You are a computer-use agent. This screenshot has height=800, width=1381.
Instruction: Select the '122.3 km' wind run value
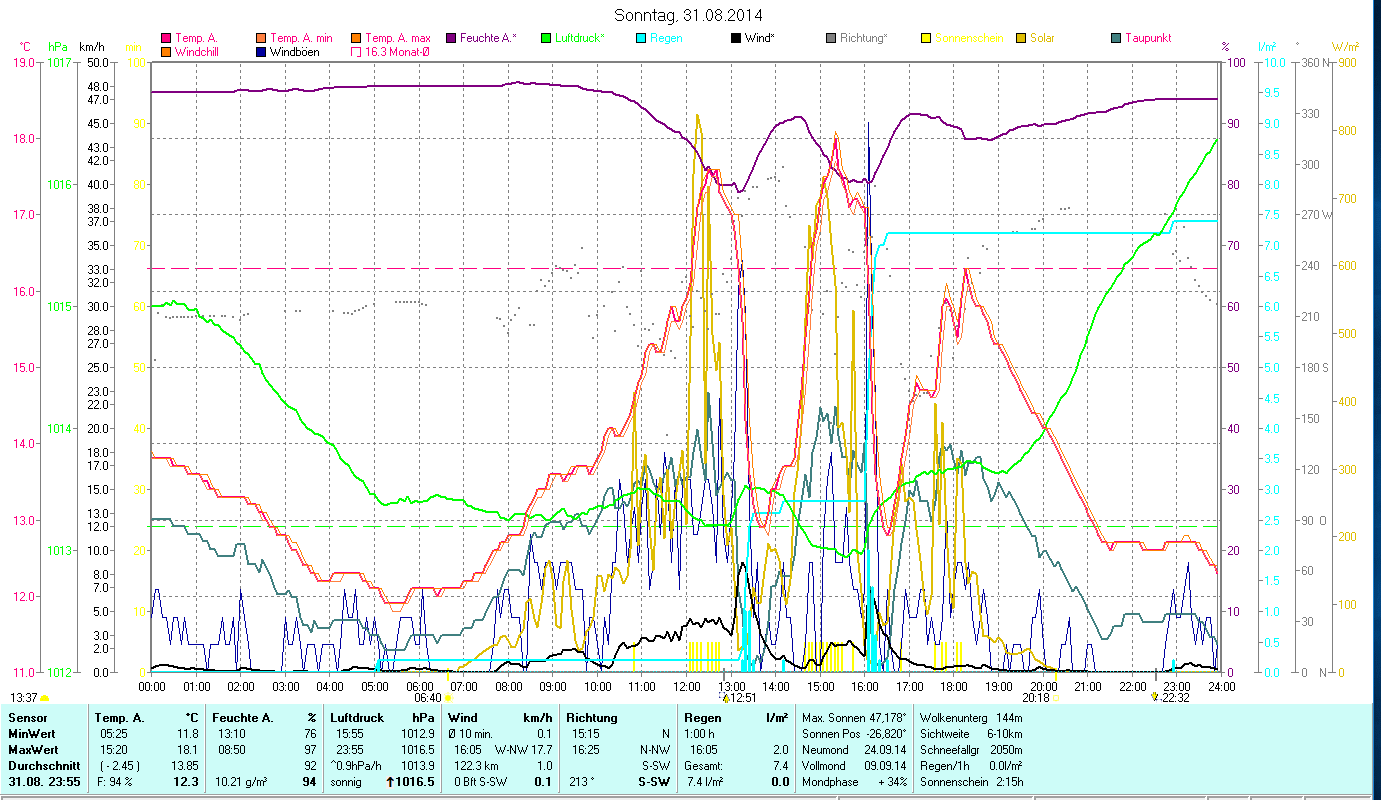477,765
